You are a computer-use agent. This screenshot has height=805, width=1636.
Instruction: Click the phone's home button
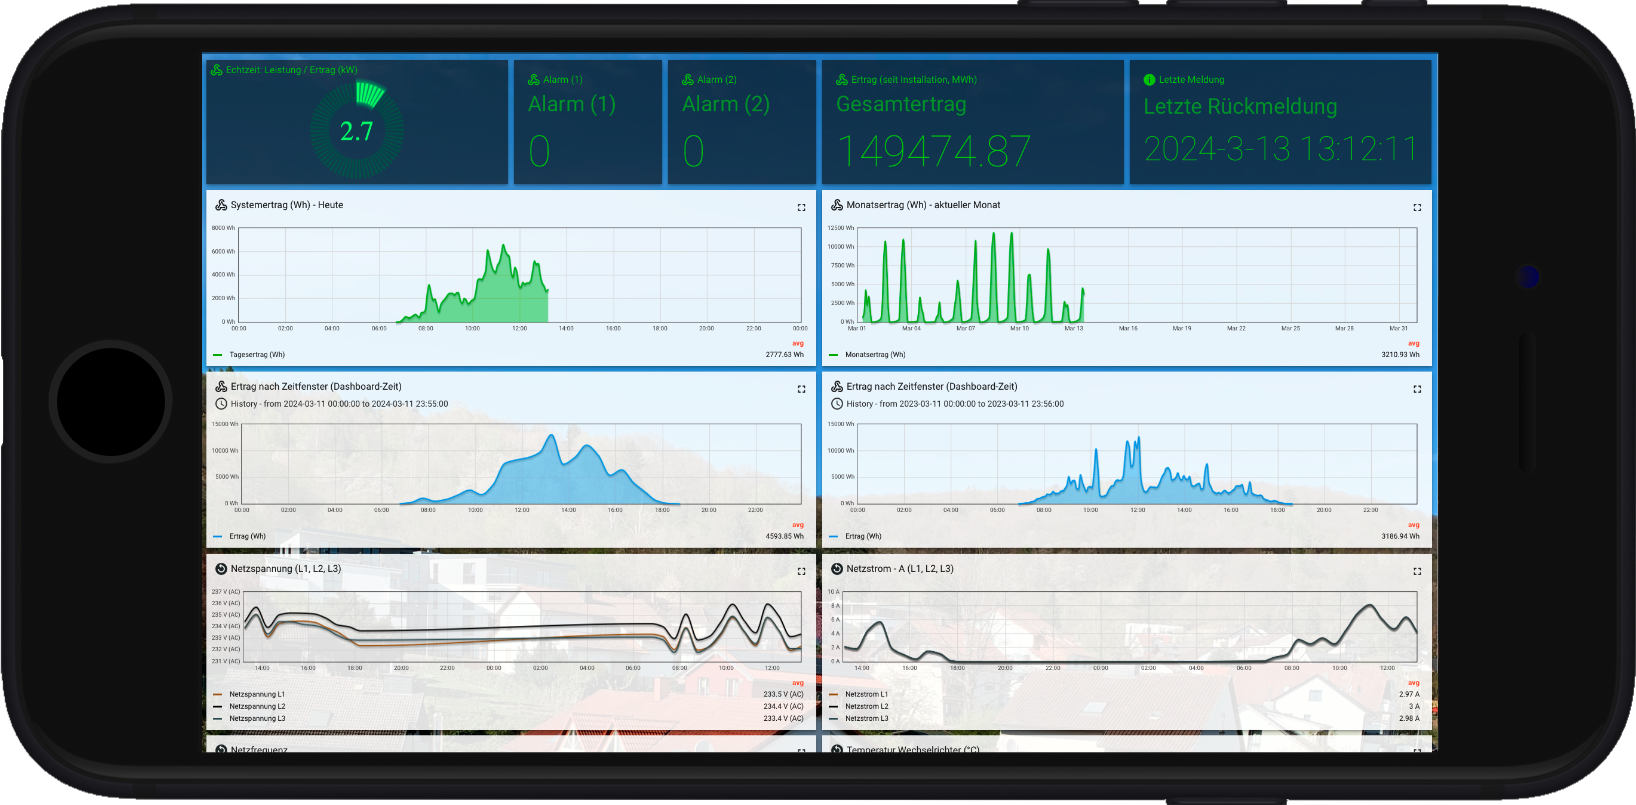click(110, 400)
